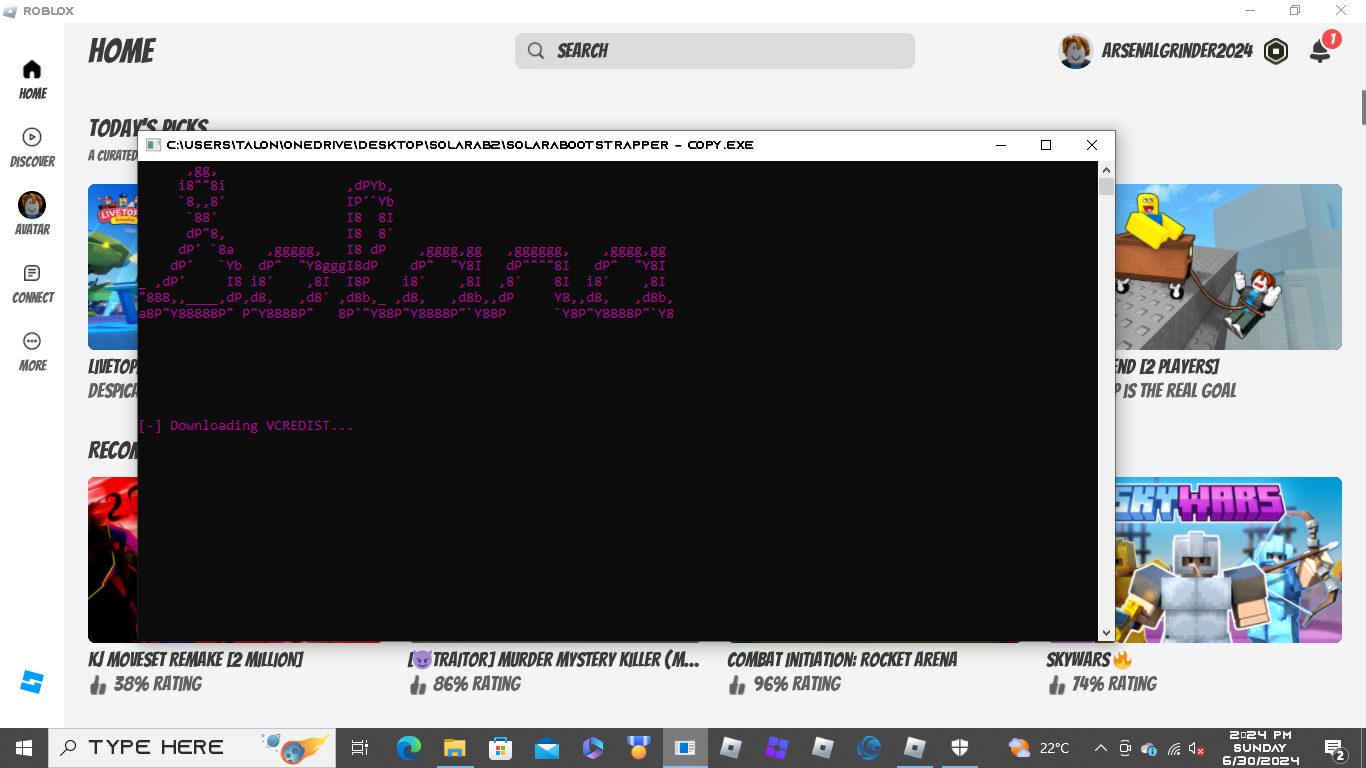The image size is (1366, 768).
Task: Go to Home in the Roblox sidebar
Action: point(32,80)
